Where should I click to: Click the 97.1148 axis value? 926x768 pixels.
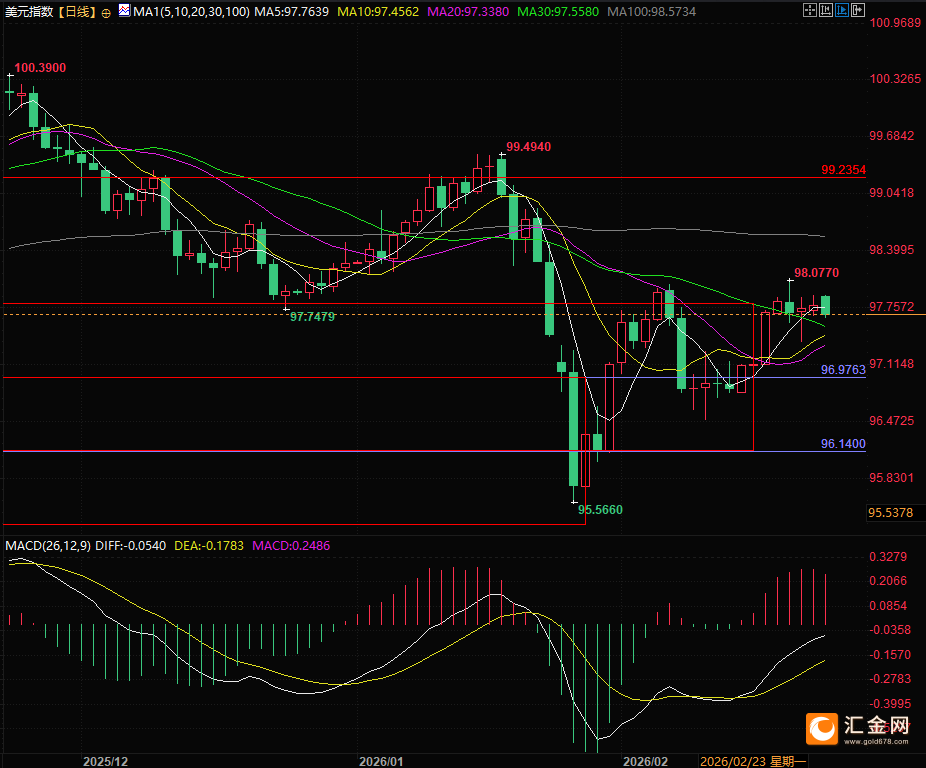tap(892, 364)
